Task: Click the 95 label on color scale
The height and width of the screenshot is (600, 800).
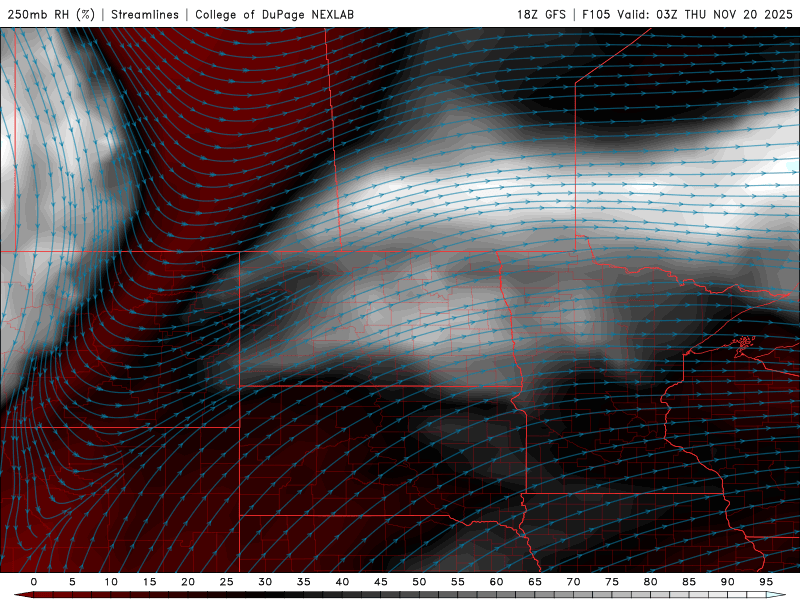Action: pos(766,582)
